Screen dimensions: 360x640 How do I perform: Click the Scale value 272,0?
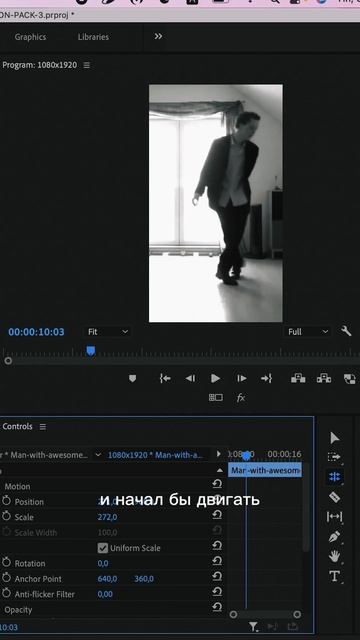107,517
